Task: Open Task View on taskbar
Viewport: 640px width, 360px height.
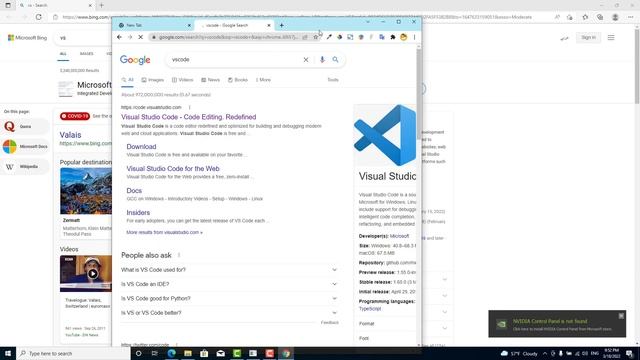Action: click(155, 353)
